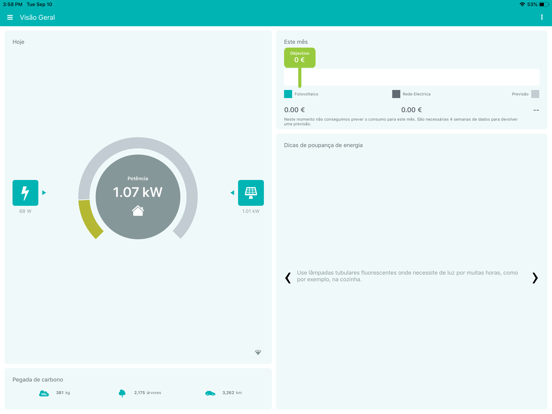Tap the 68 W grid power value

coord(25,211)
